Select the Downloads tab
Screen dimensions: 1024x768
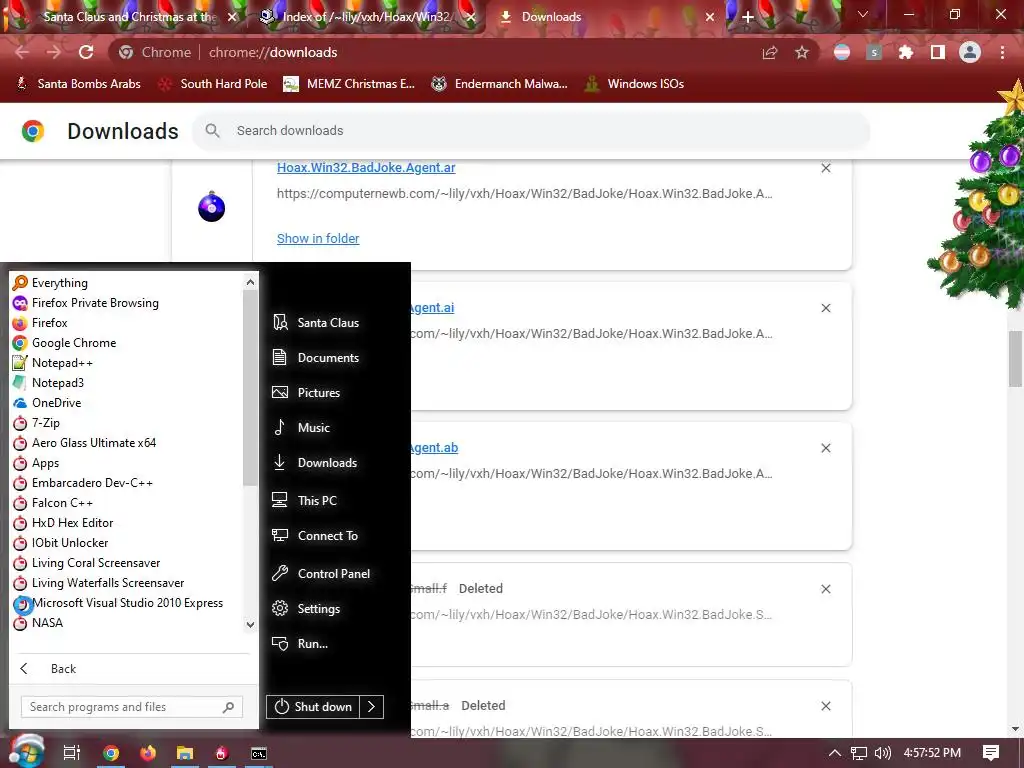tap(607, 17)
